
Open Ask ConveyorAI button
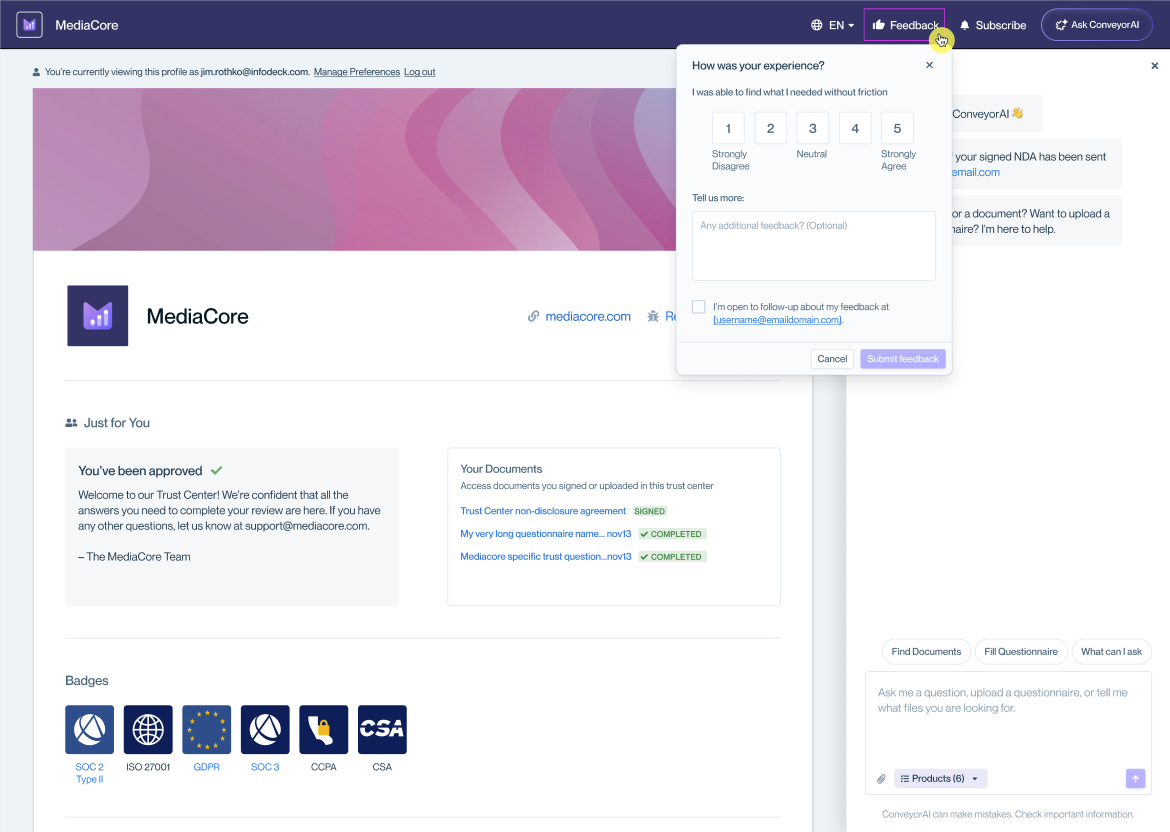[1096, 25]
